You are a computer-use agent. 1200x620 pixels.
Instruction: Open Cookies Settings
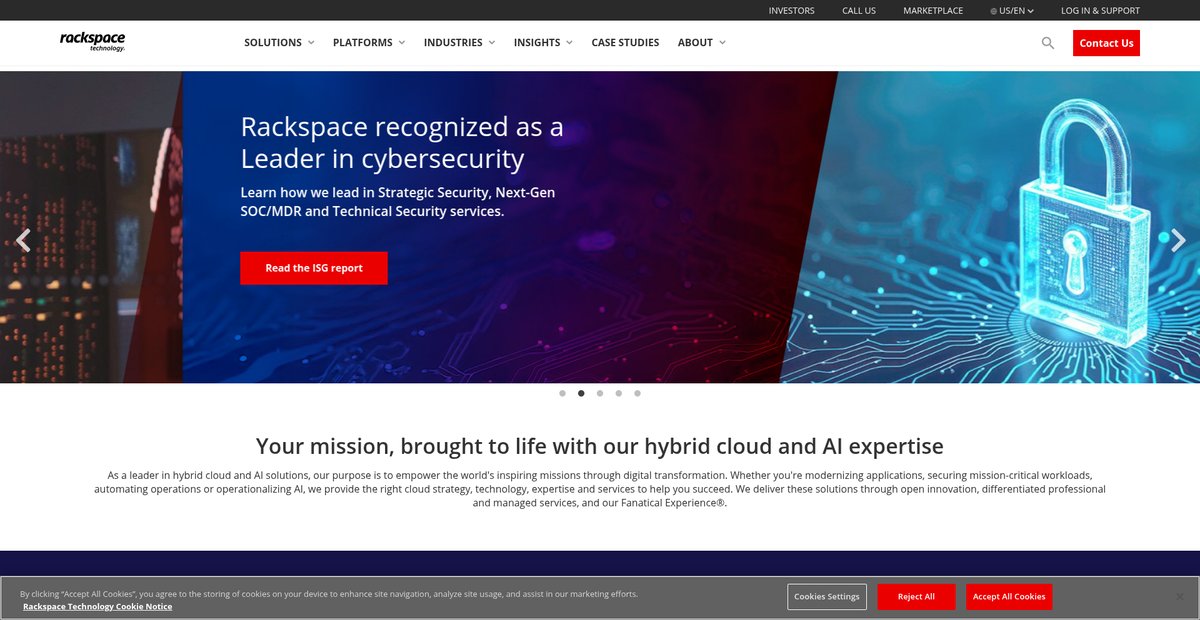(827, 597)
